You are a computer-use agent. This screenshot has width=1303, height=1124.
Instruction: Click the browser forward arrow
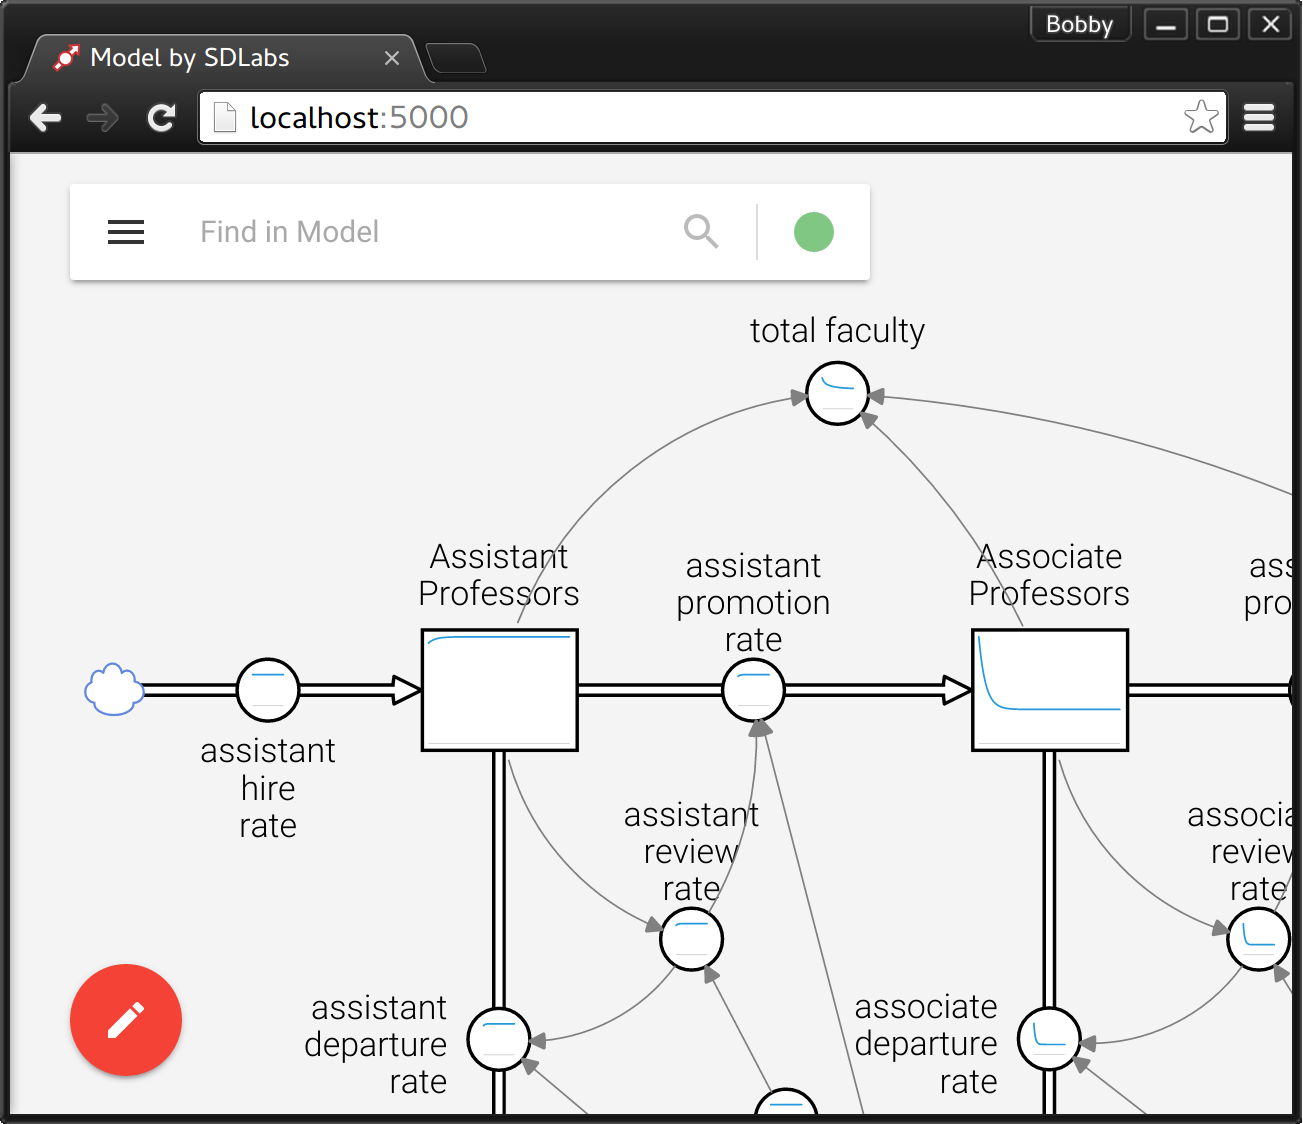pos(103,118)
